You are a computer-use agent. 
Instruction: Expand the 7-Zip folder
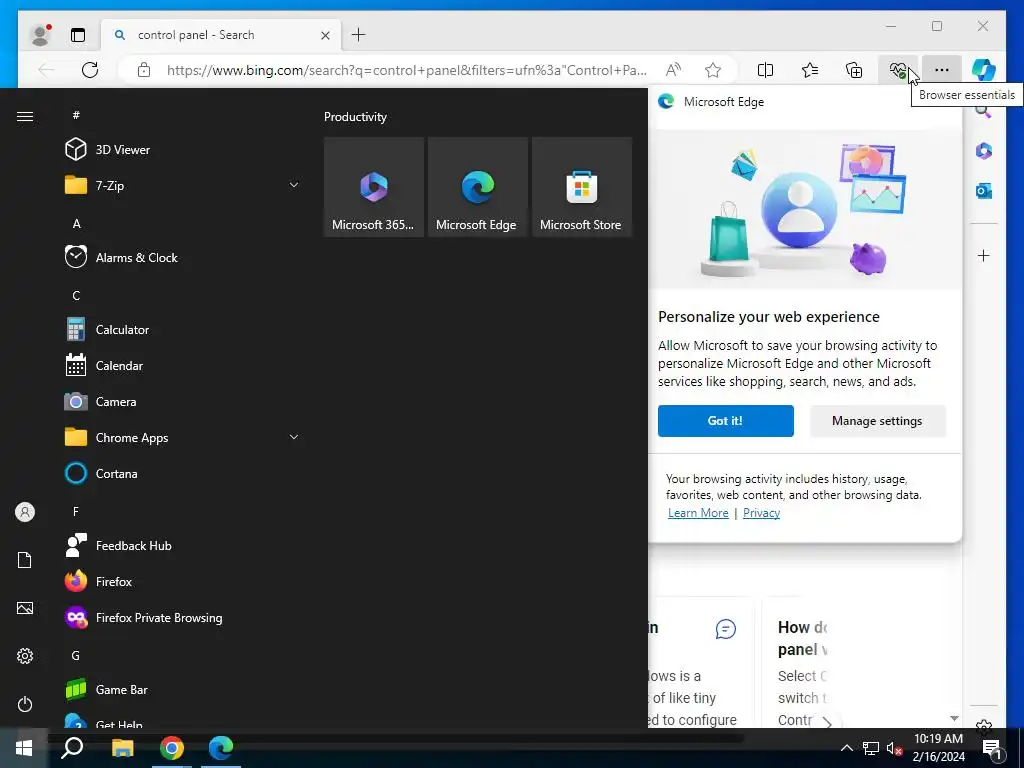point(183,185)
